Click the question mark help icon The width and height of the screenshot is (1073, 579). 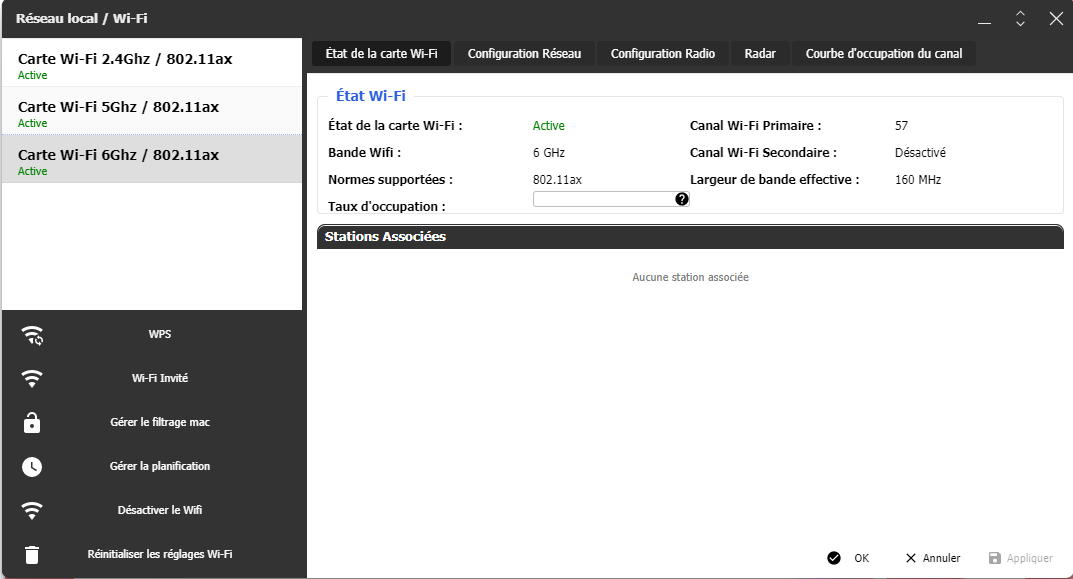coord(682,199)
